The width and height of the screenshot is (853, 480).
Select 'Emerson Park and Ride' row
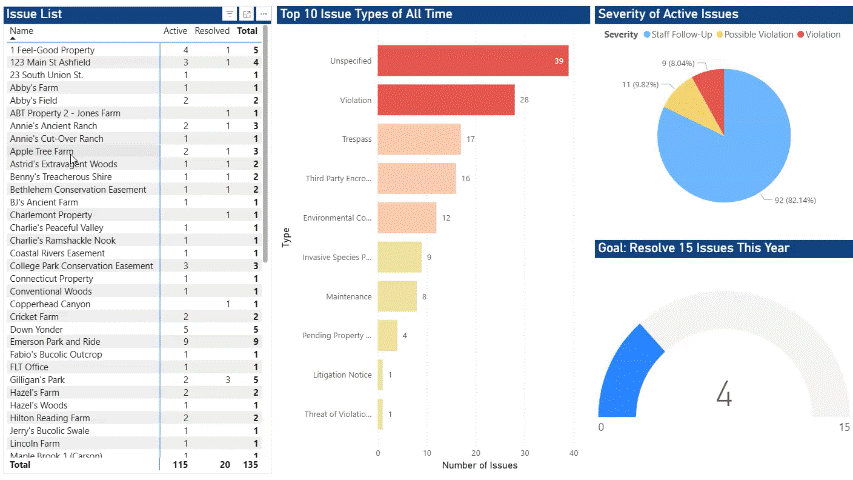pos(134,342)
